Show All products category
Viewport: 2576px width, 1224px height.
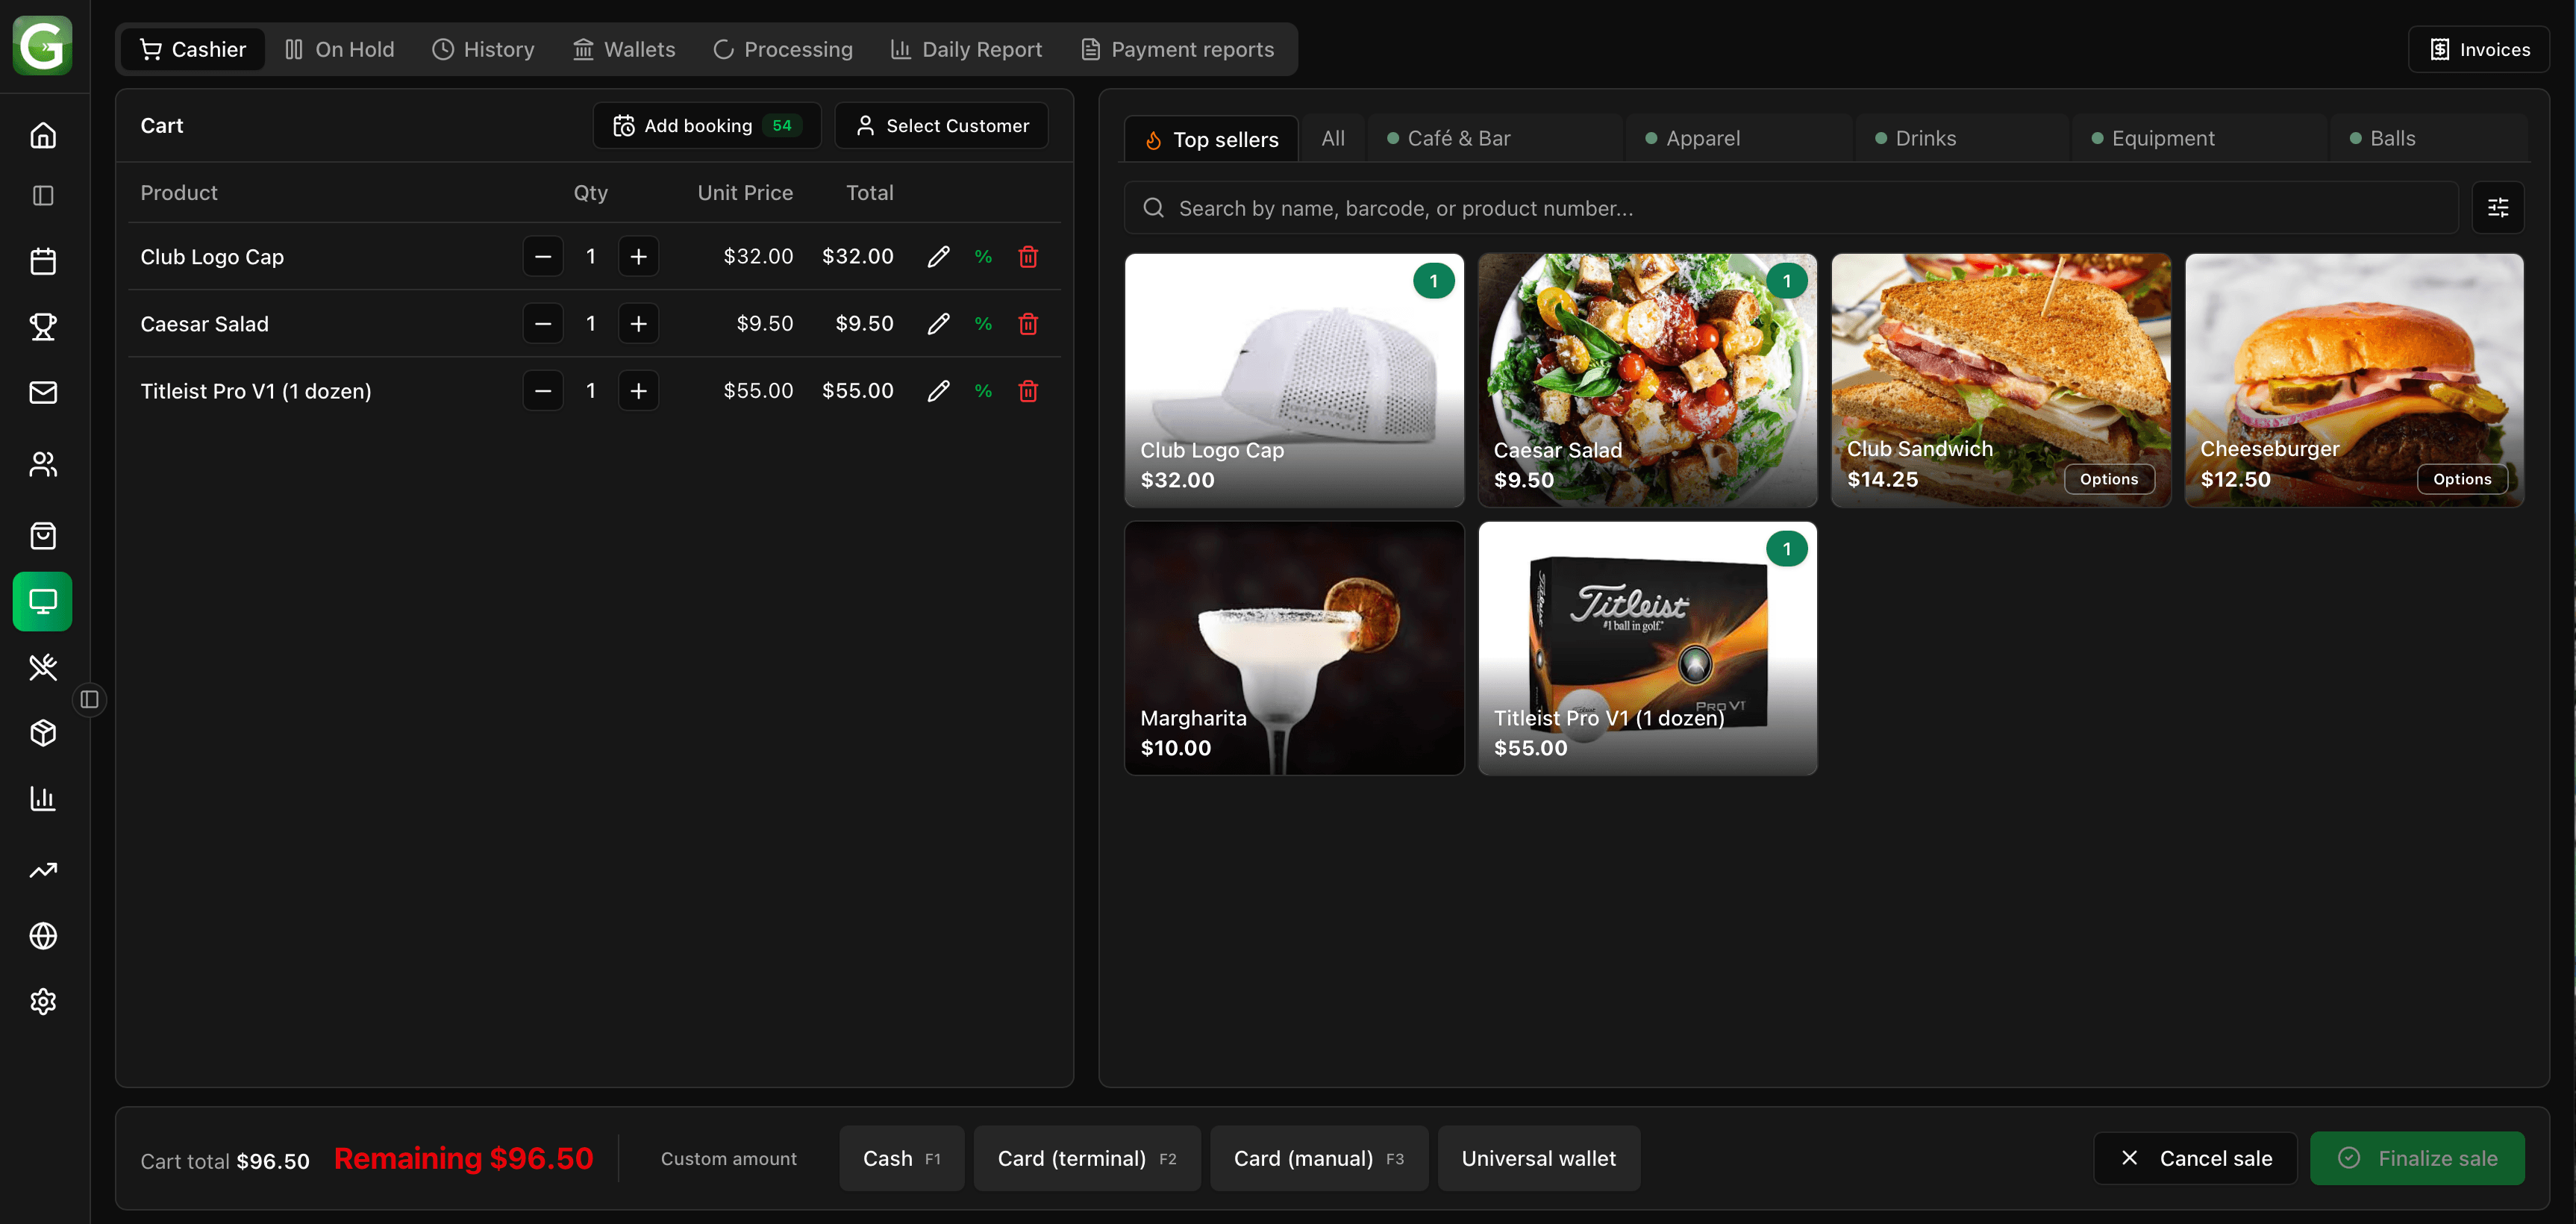coord(1332,139)
